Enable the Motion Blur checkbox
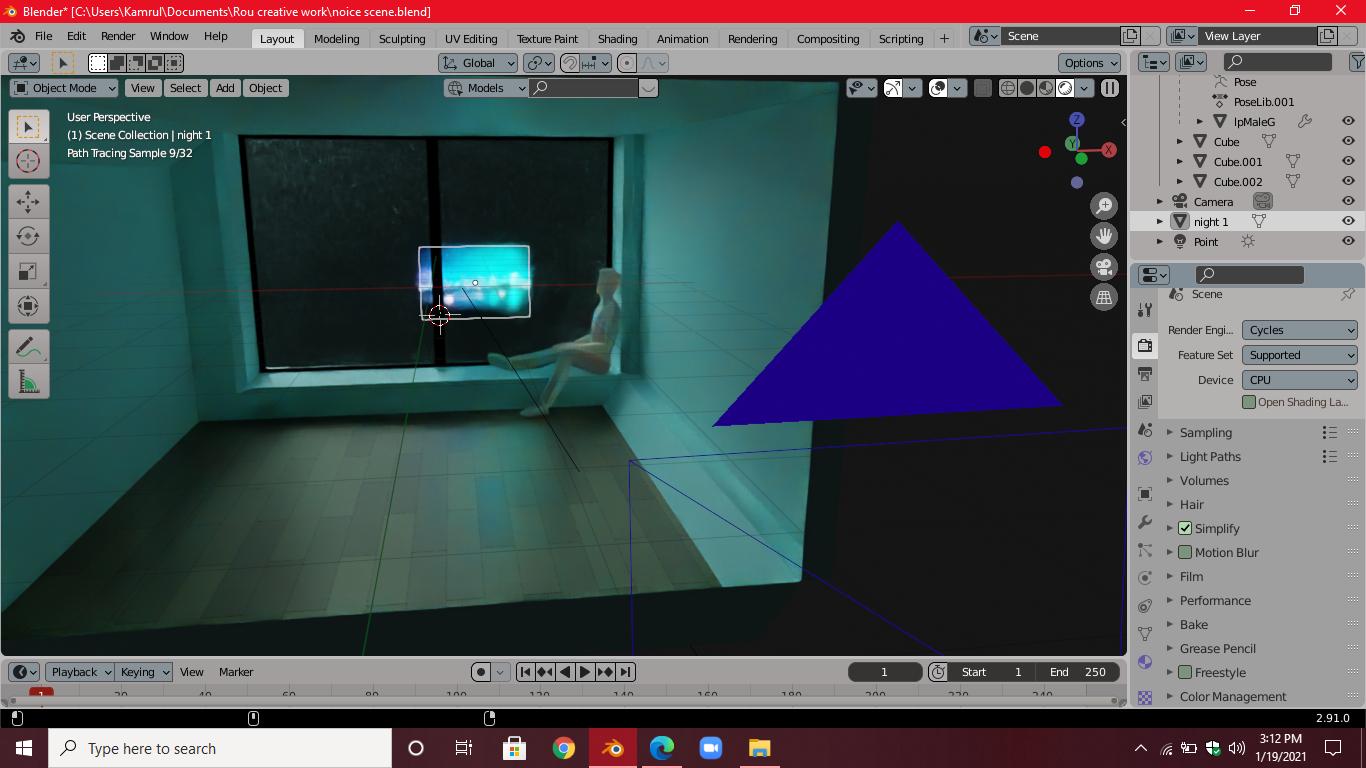The width and height of the screenshot is (1366, 768). 1185,552
